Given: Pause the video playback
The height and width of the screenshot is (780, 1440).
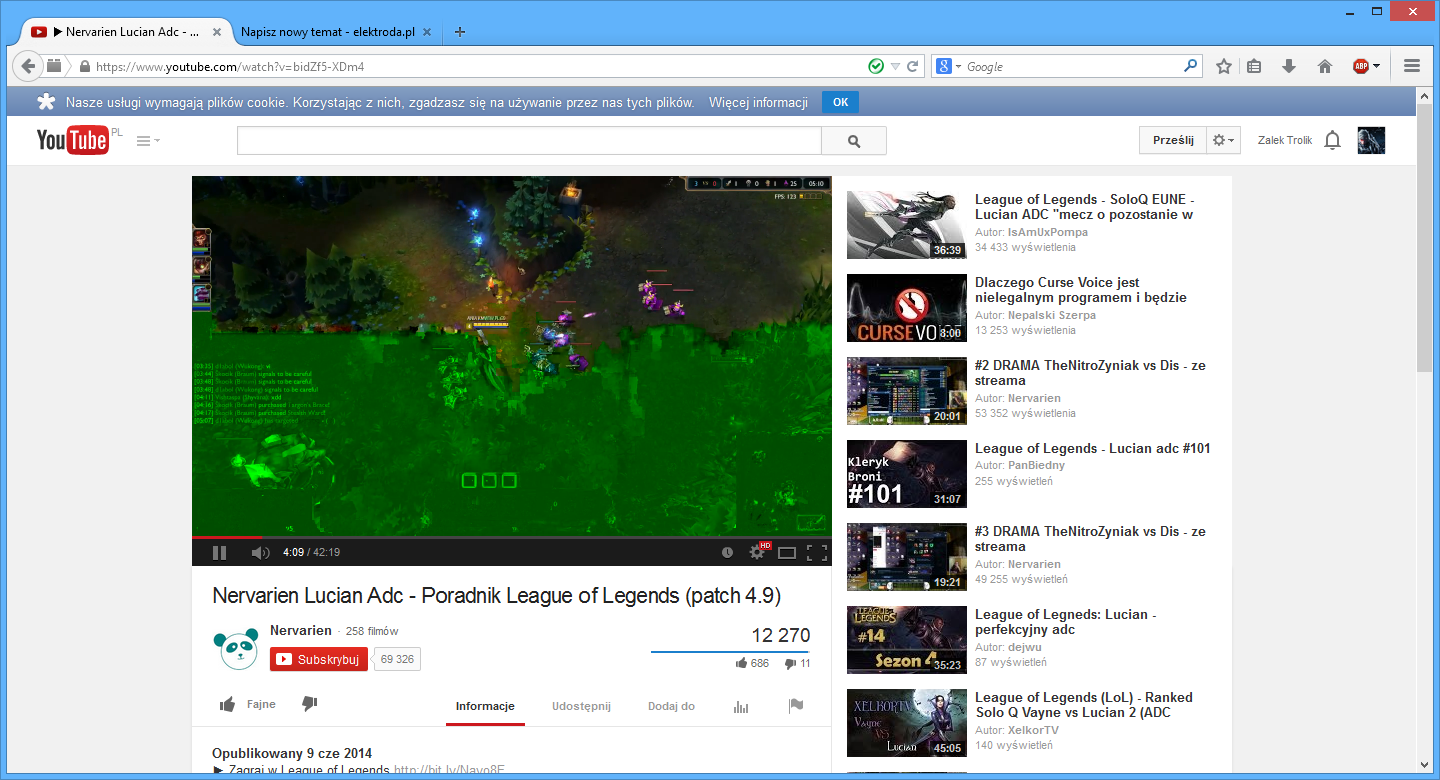Looking at the screenshot, I should [219, 552].
